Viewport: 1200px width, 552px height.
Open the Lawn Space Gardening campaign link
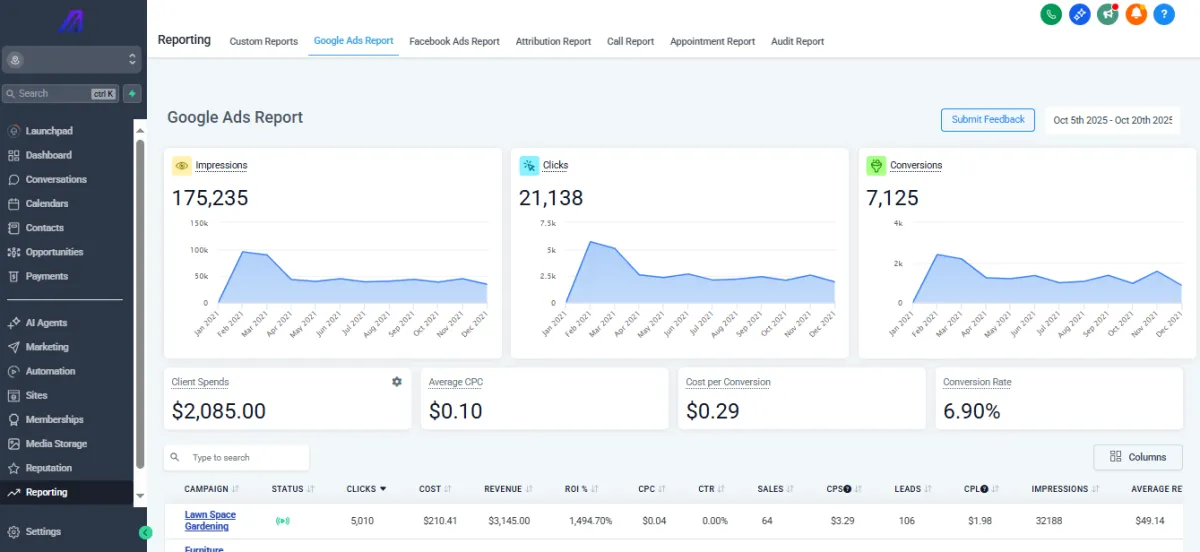tap(210, 521)
